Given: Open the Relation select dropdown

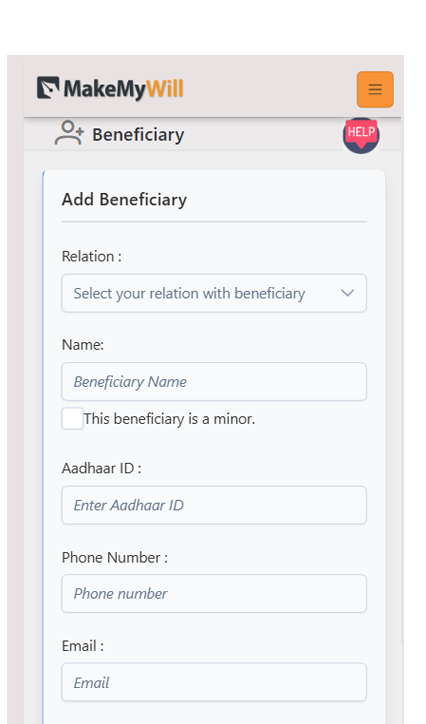Looking at the screenshot, I should click(214, 293).
